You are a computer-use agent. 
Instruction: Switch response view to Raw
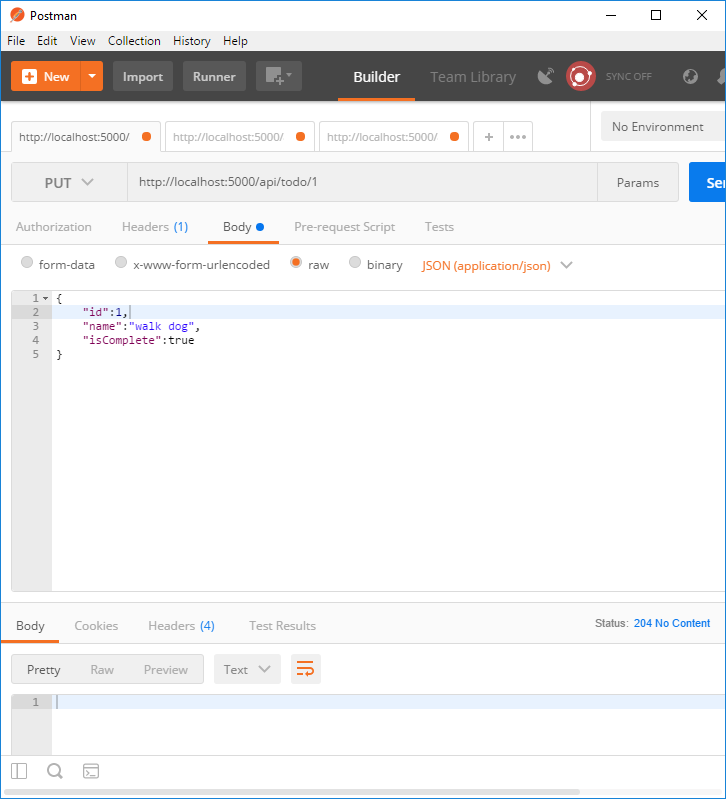point(102,670)
